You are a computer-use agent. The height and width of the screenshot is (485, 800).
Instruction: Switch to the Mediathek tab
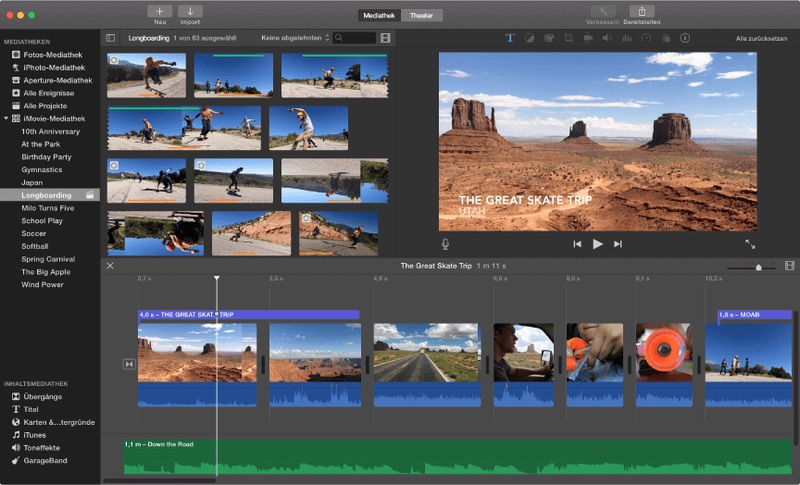click(379, 15)
